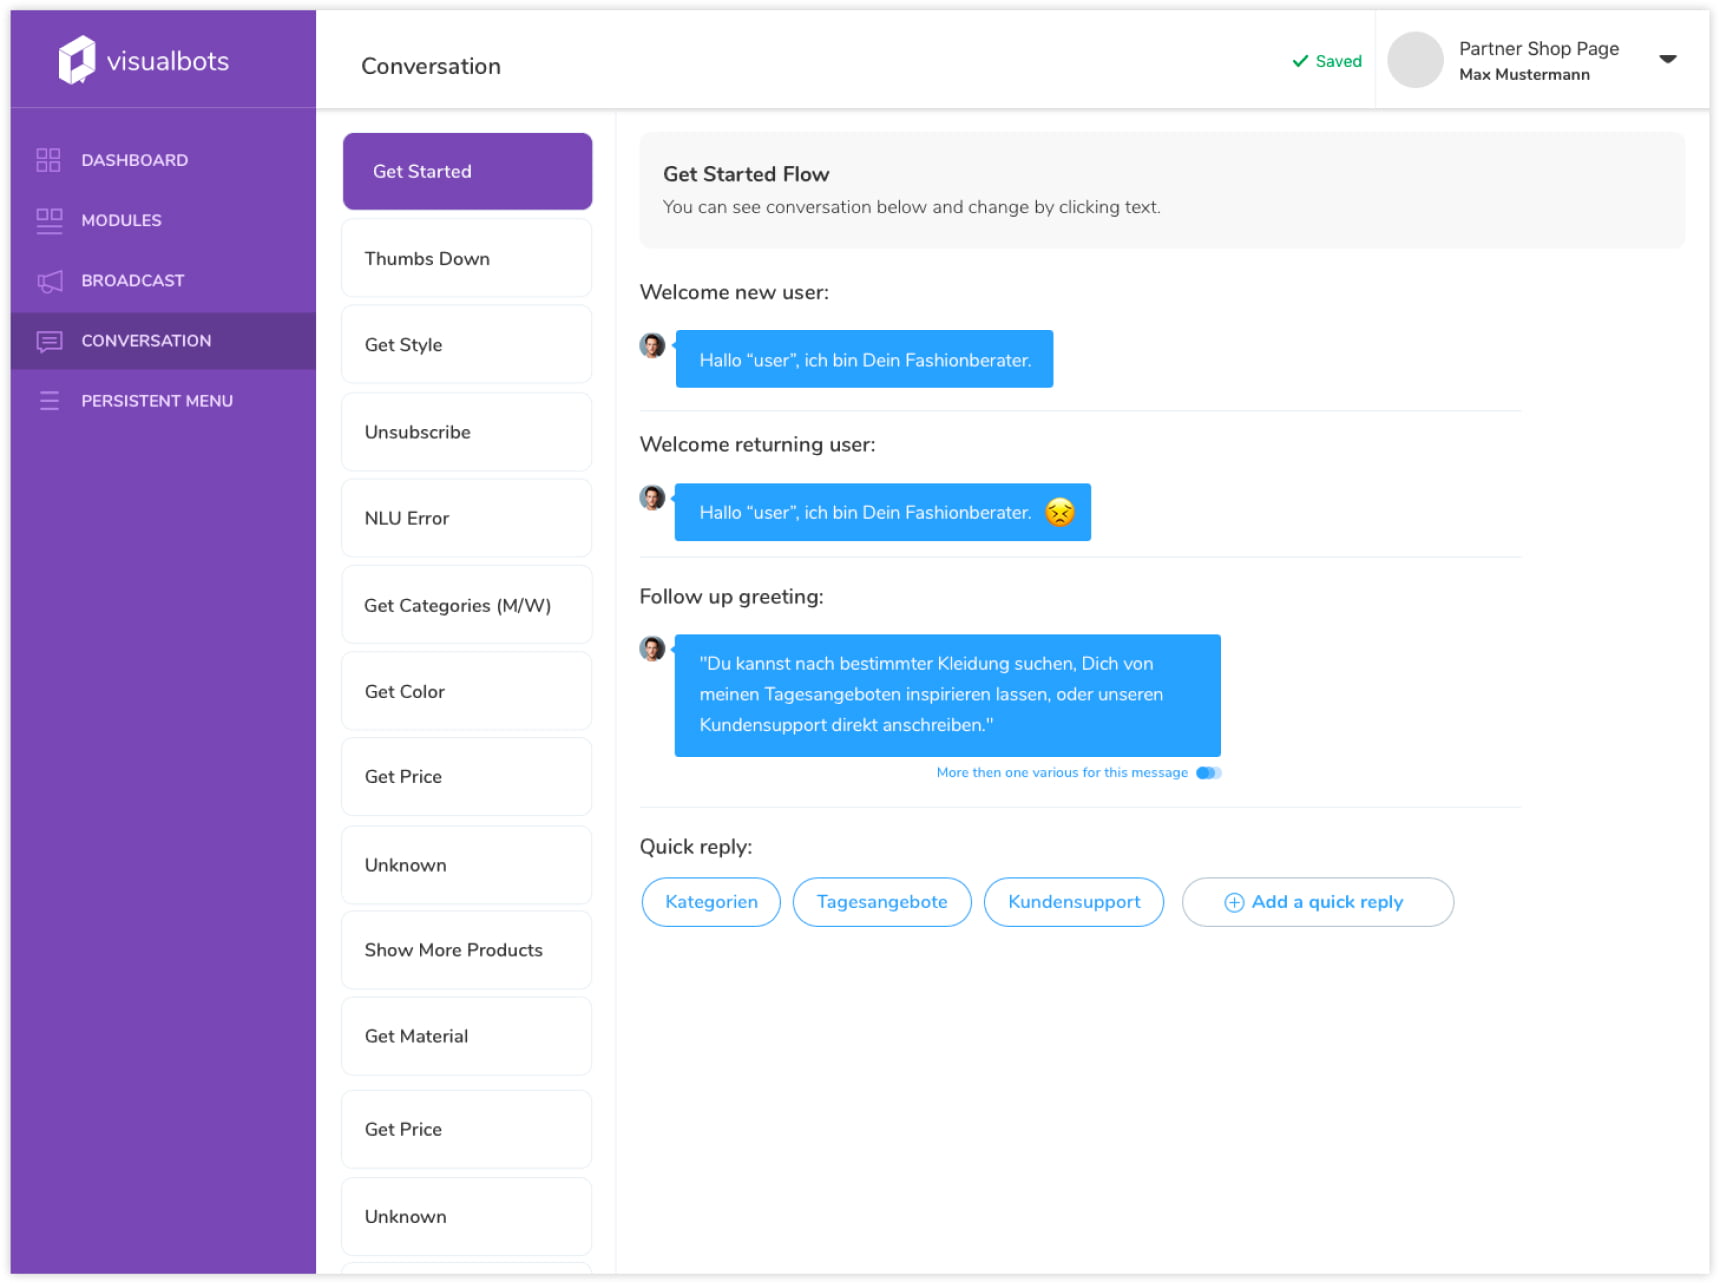This screenshot has height=1284, width=1720.
Task: Click the visualbots logo icon
Action: click(76, 60)
